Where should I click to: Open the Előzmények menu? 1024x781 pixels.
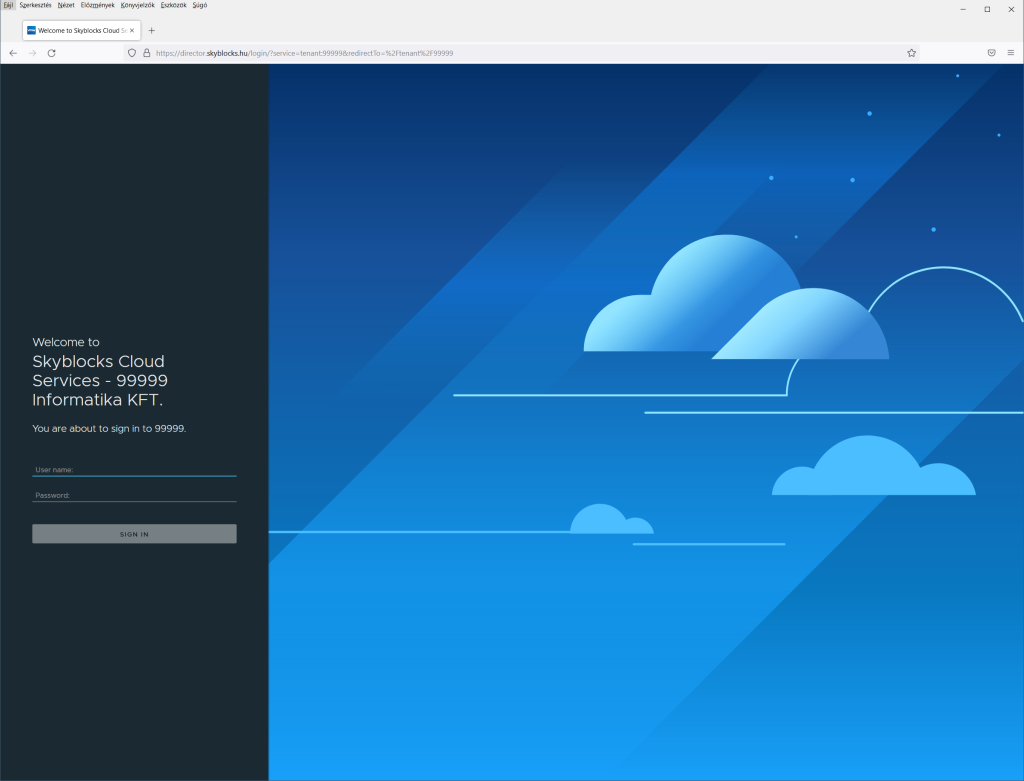[98, 5]
